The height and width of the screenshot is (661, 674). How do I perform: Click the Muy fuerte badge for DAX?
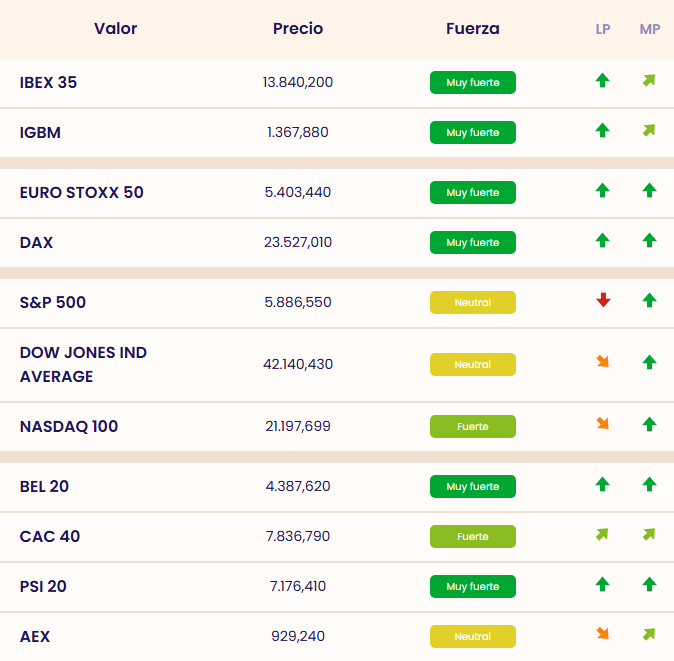click(x=472, y=242)
